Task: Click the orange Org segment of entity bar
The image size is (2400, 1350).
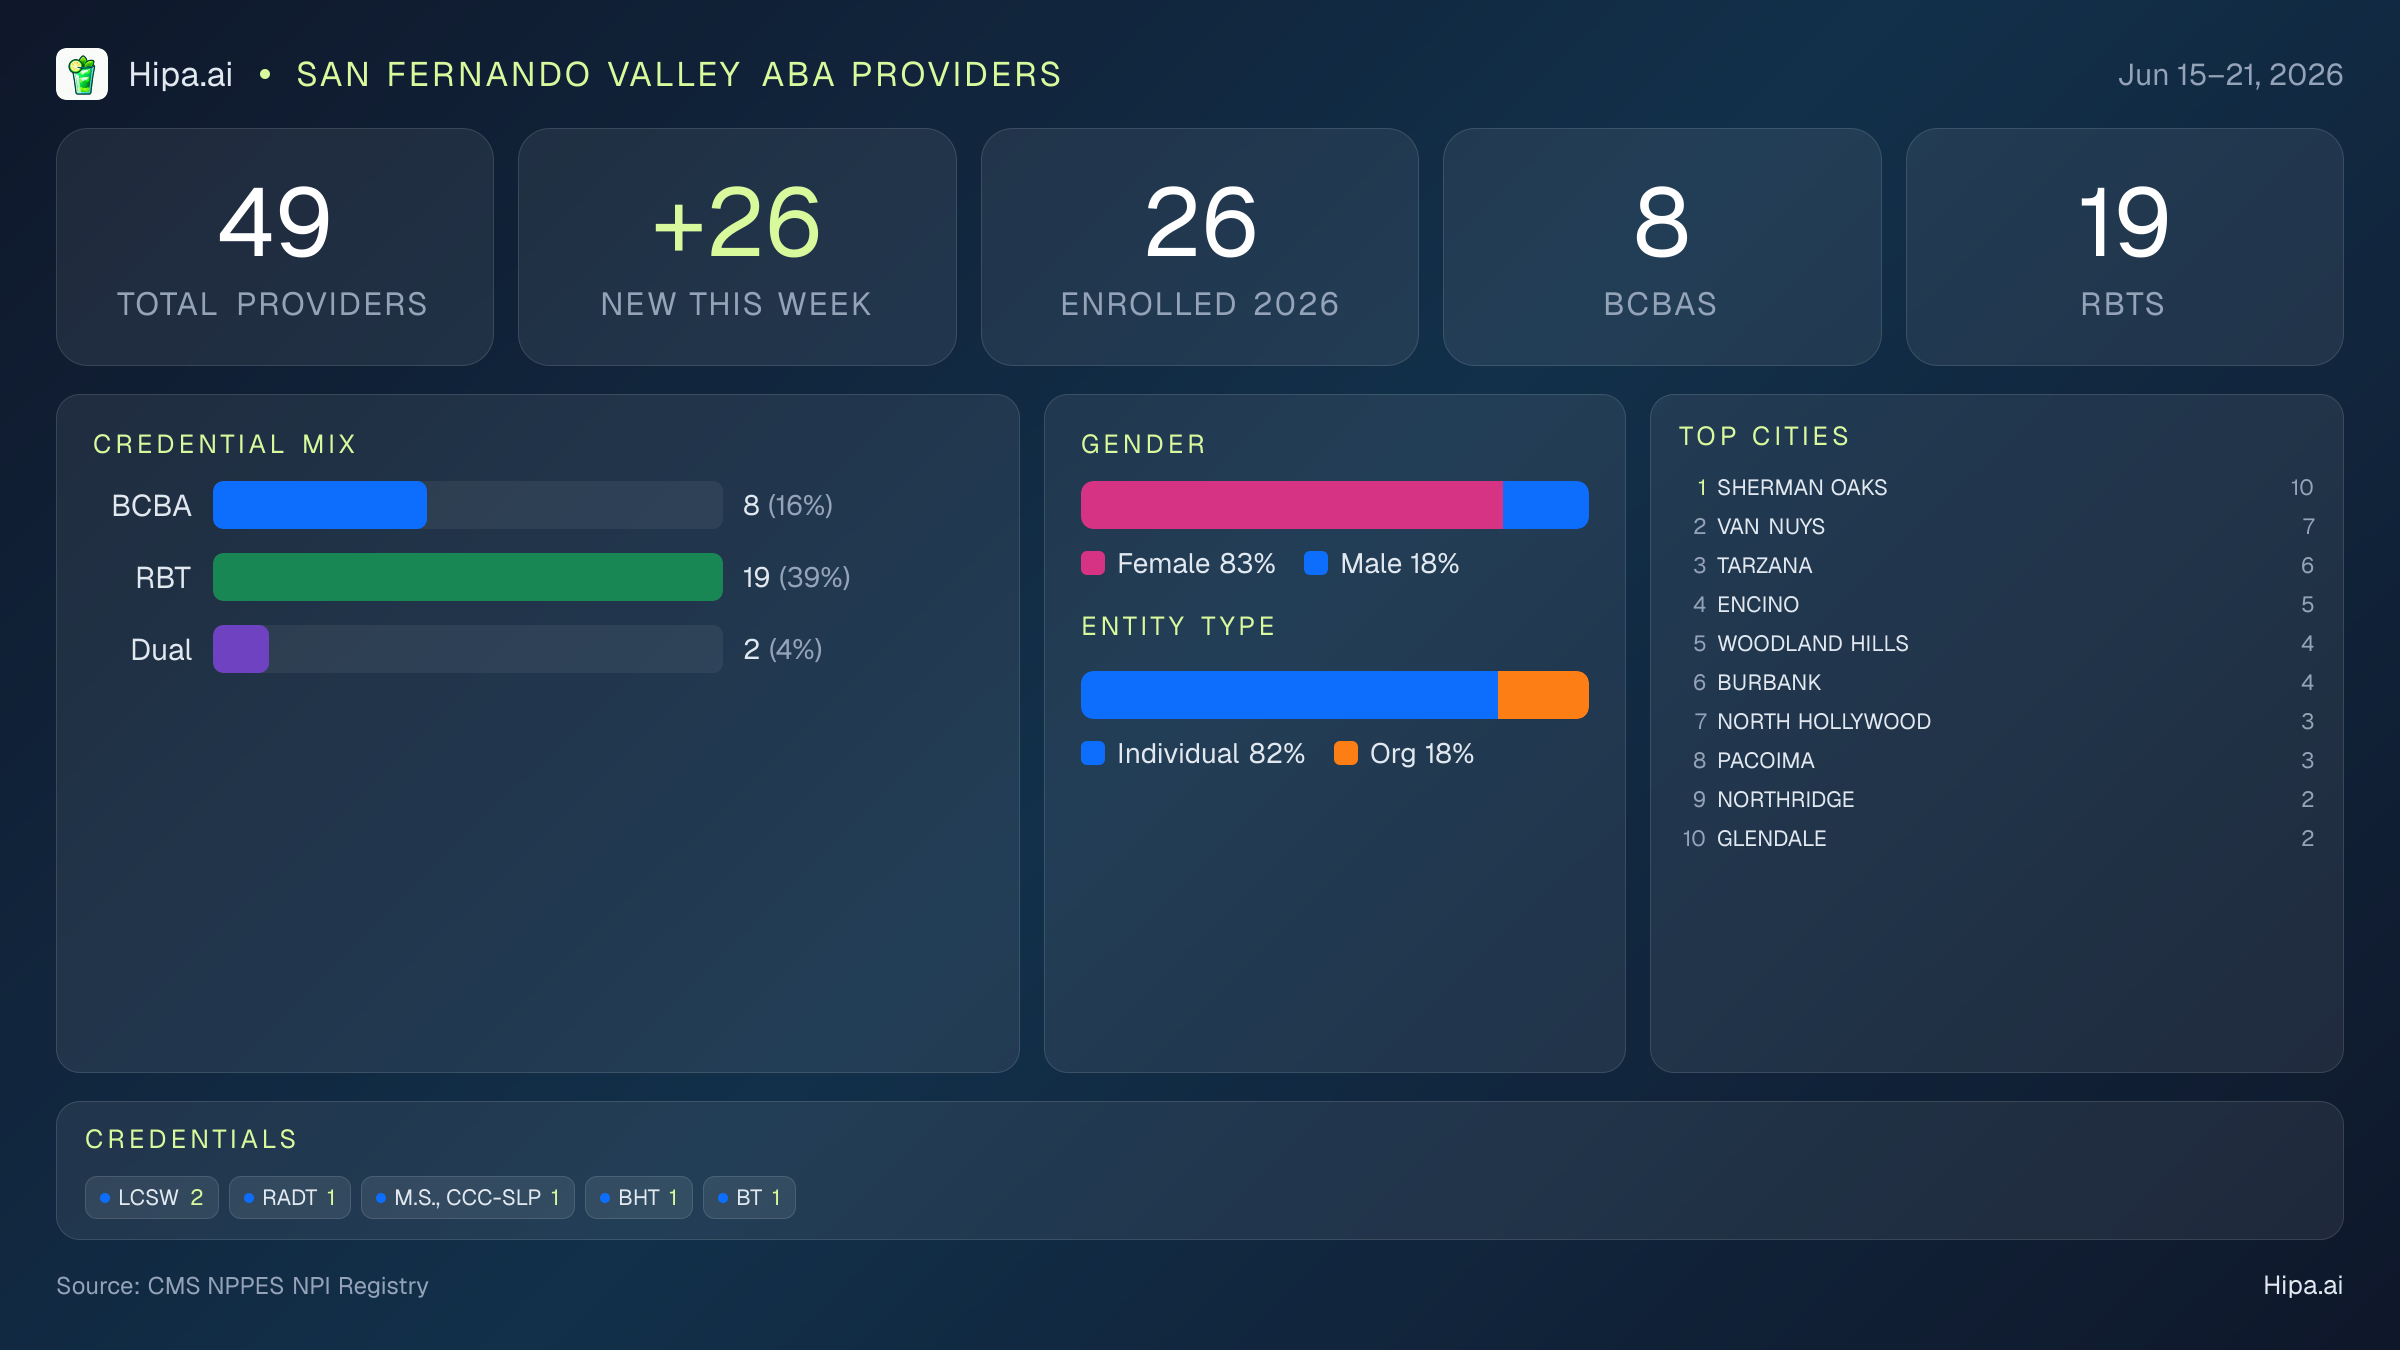Action: pos(1543,695)
